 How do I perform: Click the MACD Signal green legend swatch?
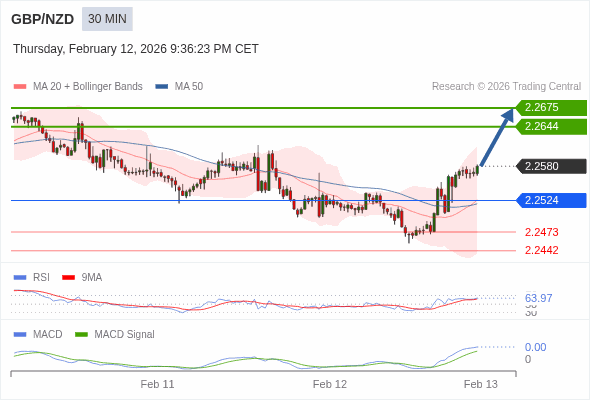click(x=81, y=335)
